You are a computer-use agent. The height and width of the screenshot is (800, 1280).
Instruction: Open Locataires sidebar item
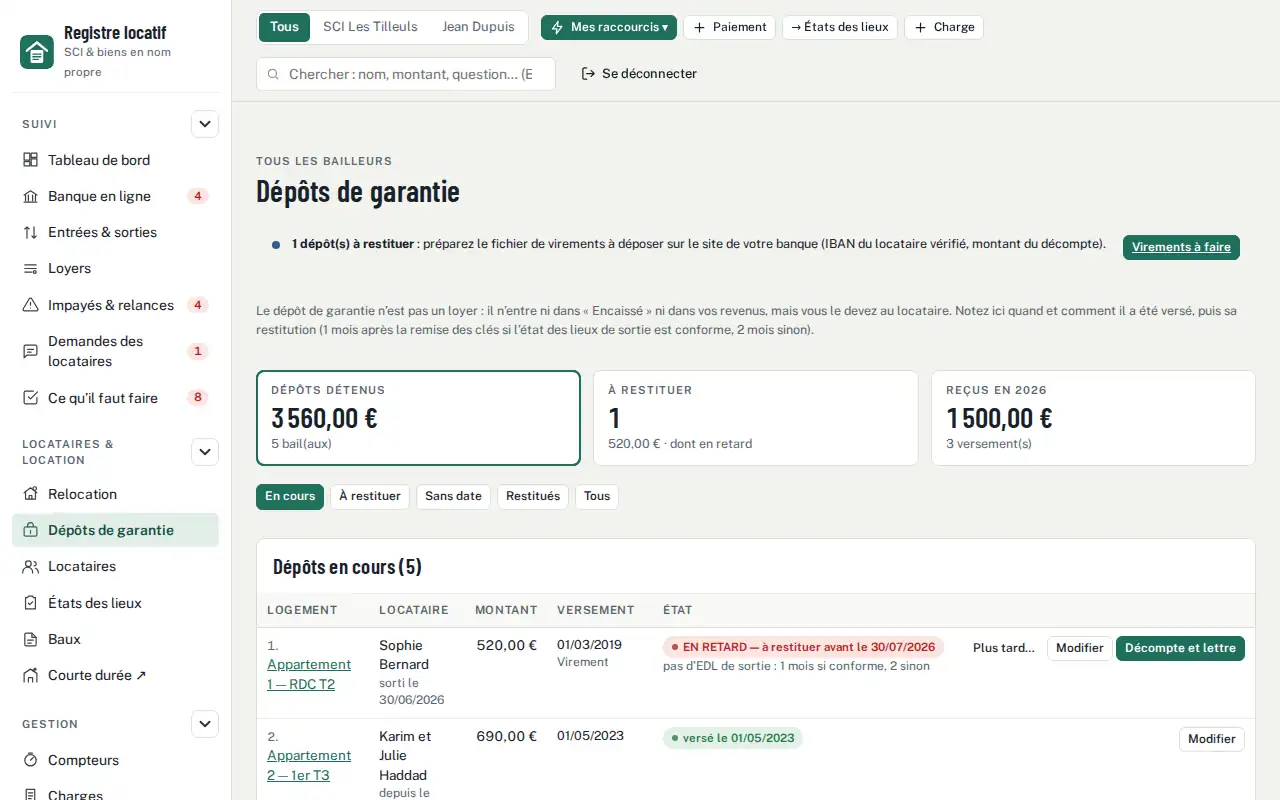point(115,566)
